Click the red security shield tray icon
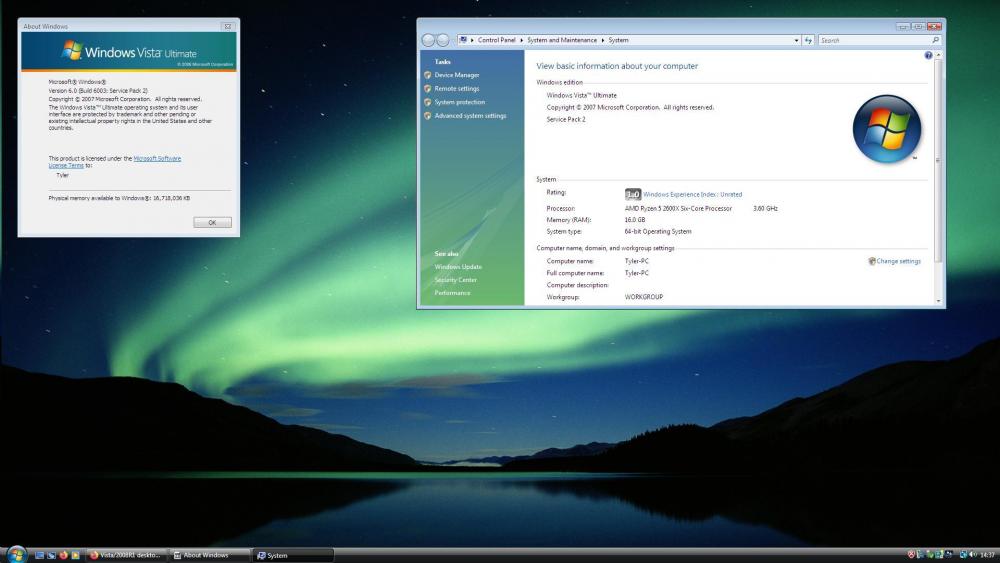This screenshot has width=1000, height=563. (x=911, y=555)
